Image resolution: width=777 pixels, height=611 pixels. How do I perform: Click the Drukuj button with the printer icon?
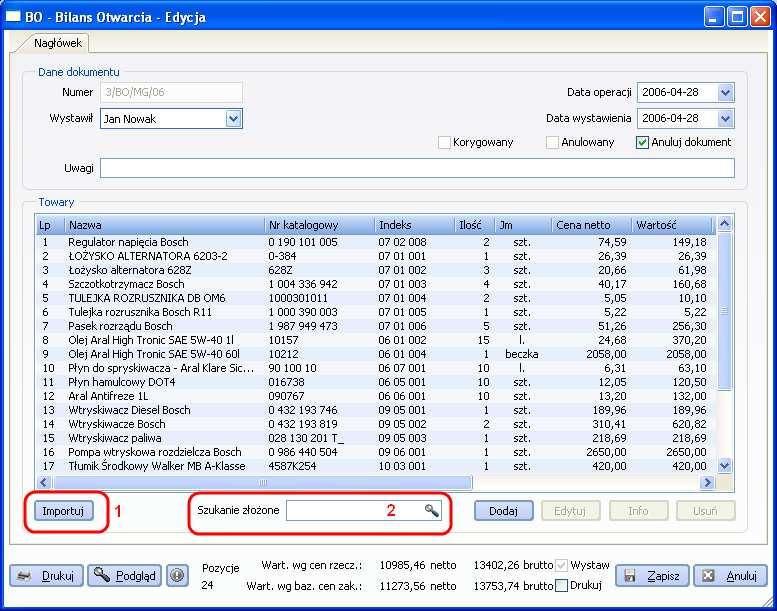coord(46,575)
